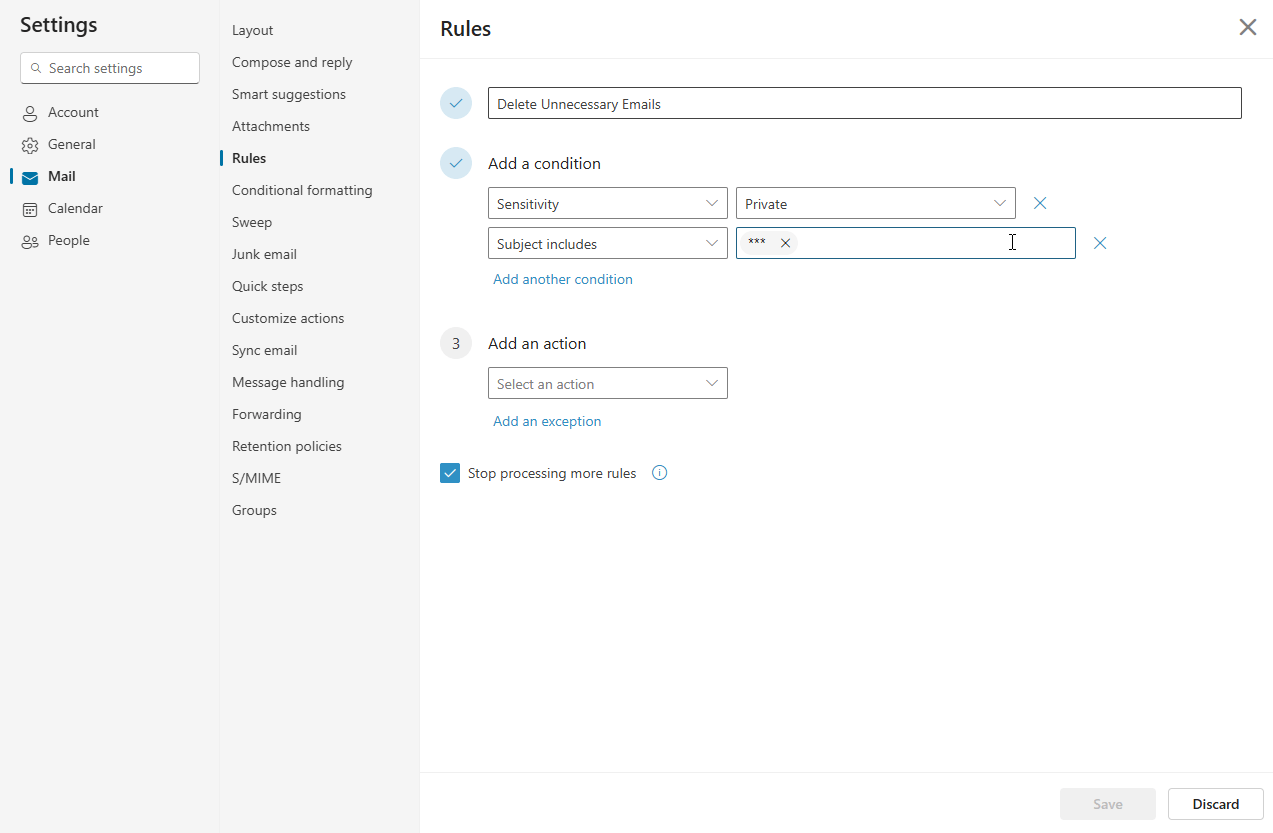Close the Rules settings dialog

click(x=1247, y=28)
